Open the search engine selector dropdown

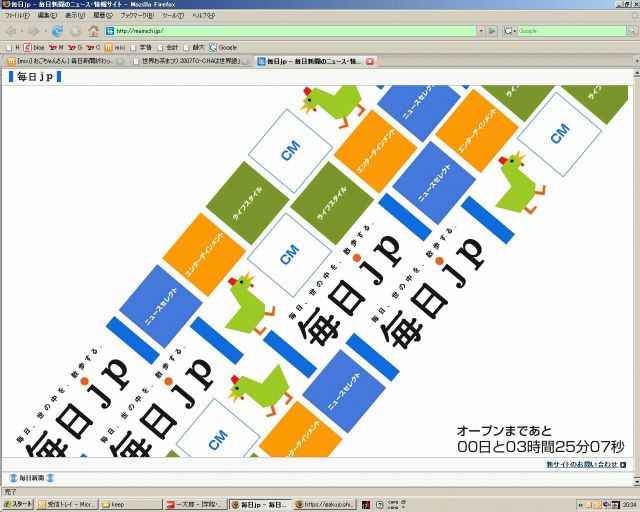(x=510, y=31)
